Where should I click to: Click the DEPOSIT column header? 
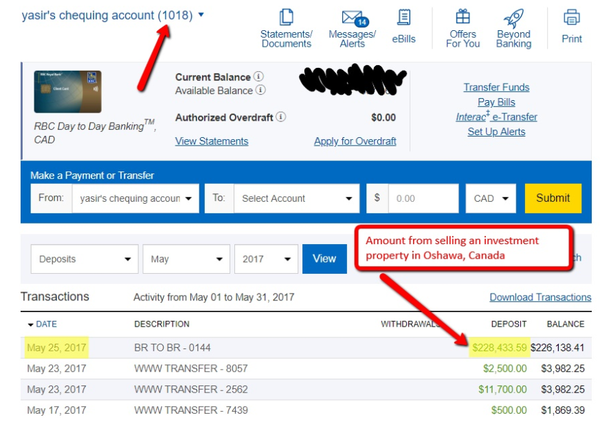(x=509, y=324)
